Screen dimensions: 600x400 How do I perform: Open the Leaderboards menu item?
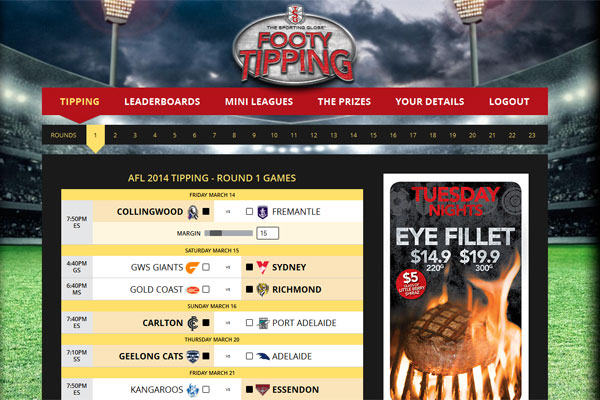click(162, 102)
